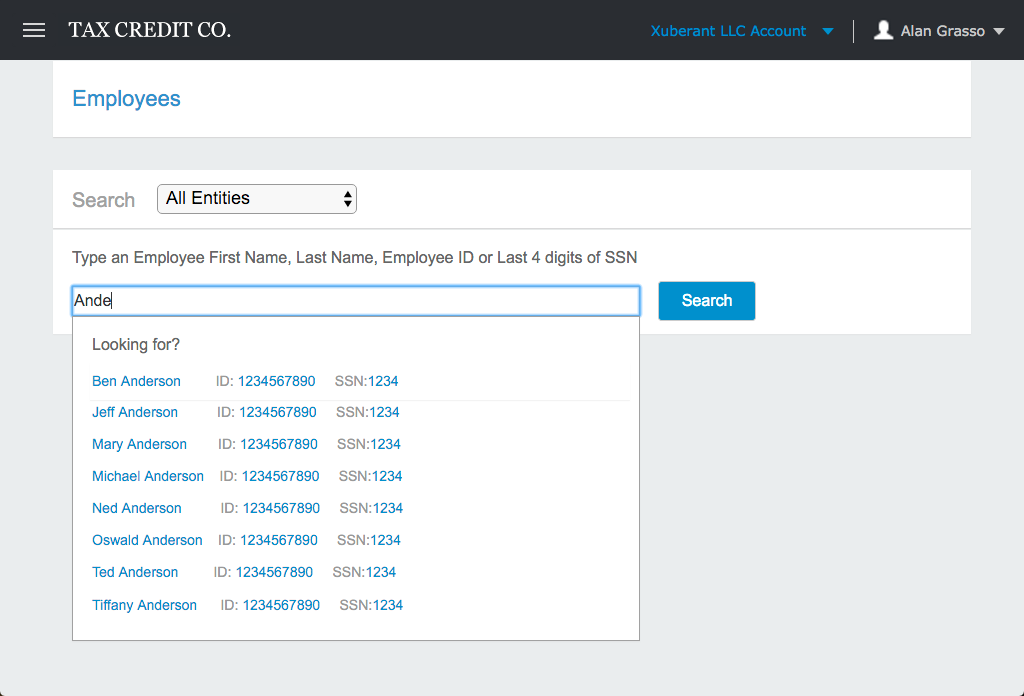The height and width of the screenshot is (696, 1024).
Task: Select Tiffany Anderson from suggestions
Action: (144, 606)
